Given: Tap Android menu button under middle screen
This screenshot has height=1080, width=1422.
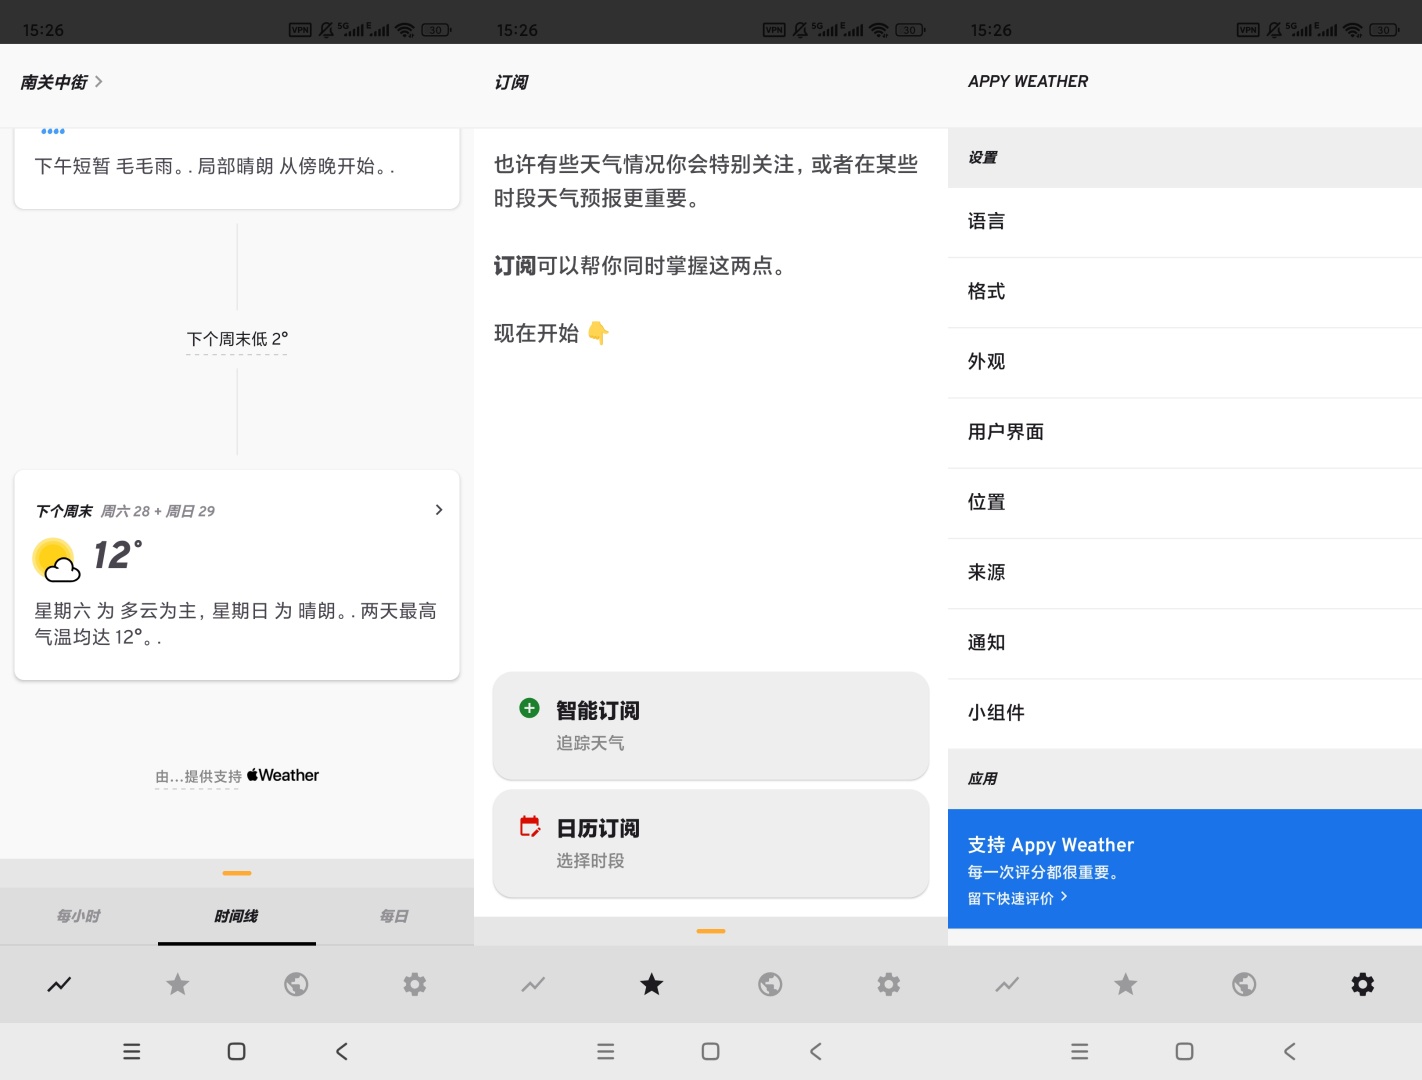Looking at the screenshot, I should coord(606,1051).
